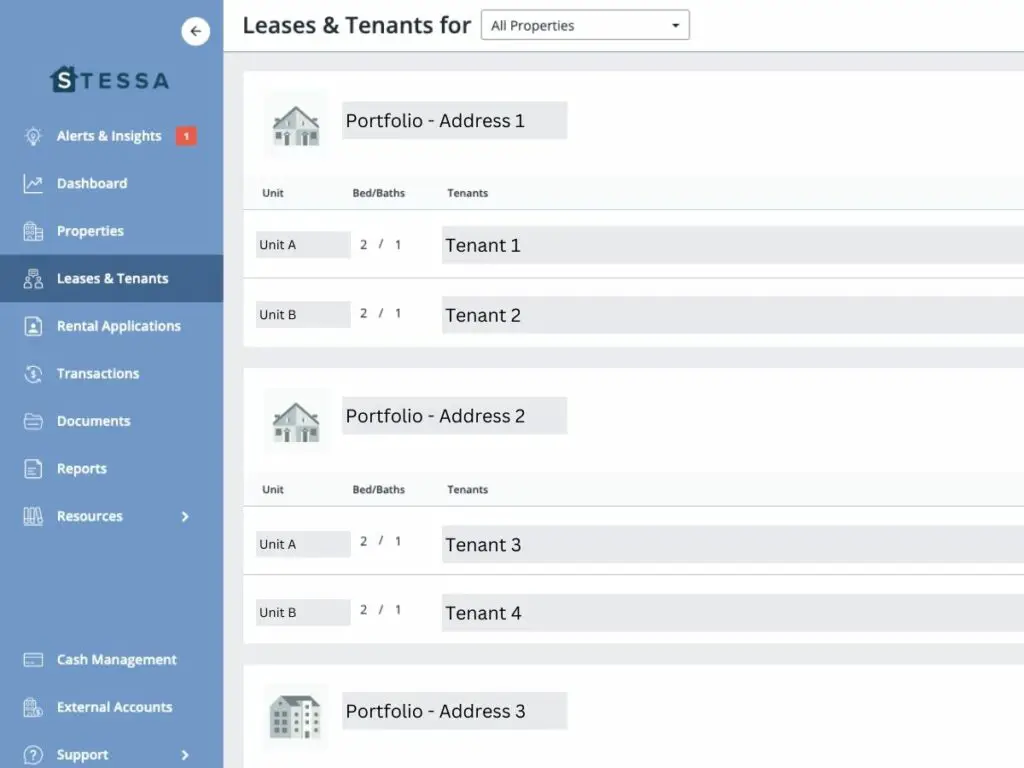Open the All Properties dropdown

point(585,25)
